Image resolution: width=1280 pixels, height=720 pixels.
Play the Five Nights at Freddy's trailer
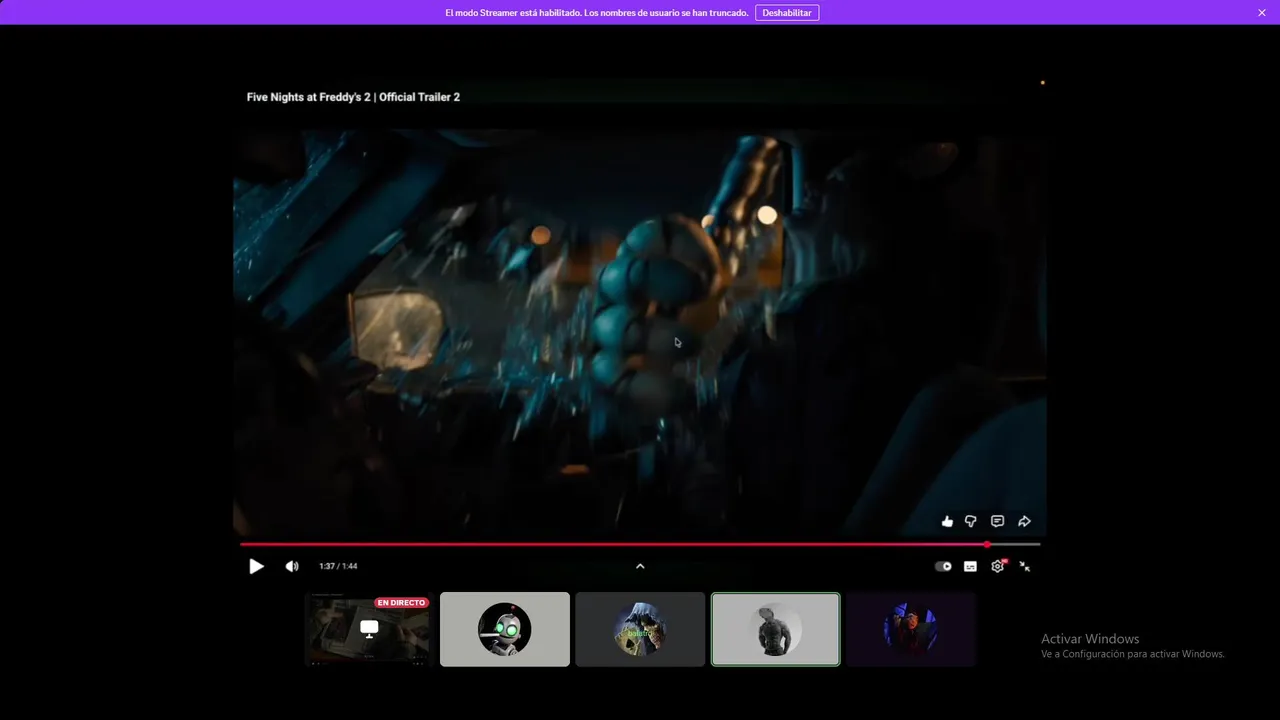(x=256, y=566)
